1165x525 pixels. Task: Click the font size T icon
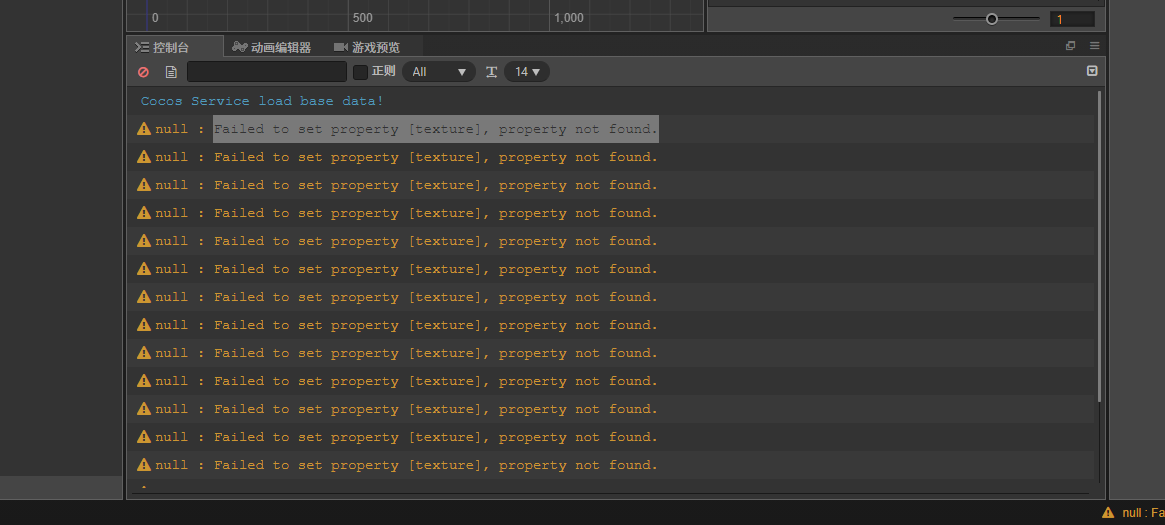pyautogui.click(x=491, y=72)
